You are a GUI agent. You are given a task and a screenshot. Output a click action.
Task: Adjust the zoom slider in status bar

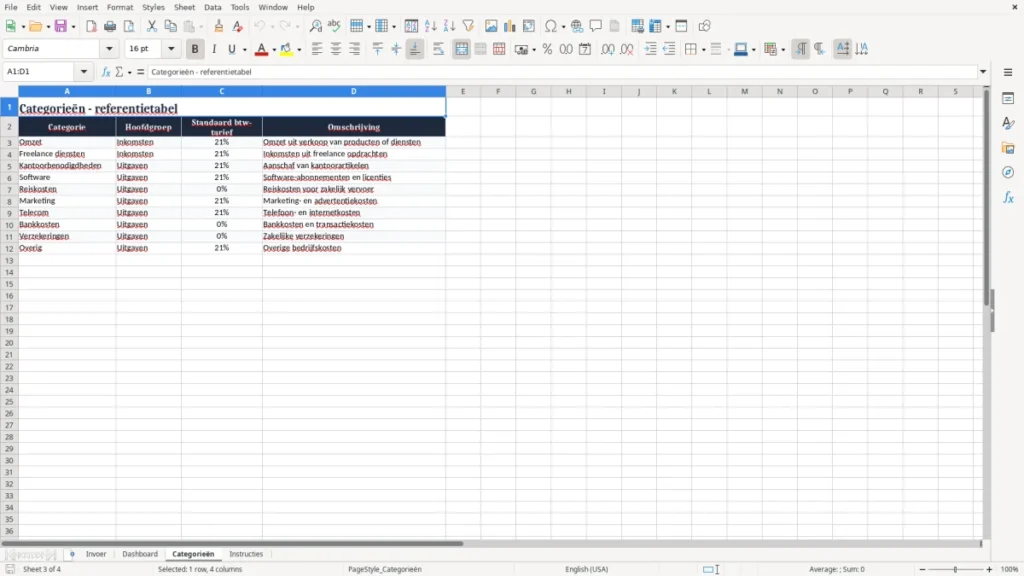955,569
